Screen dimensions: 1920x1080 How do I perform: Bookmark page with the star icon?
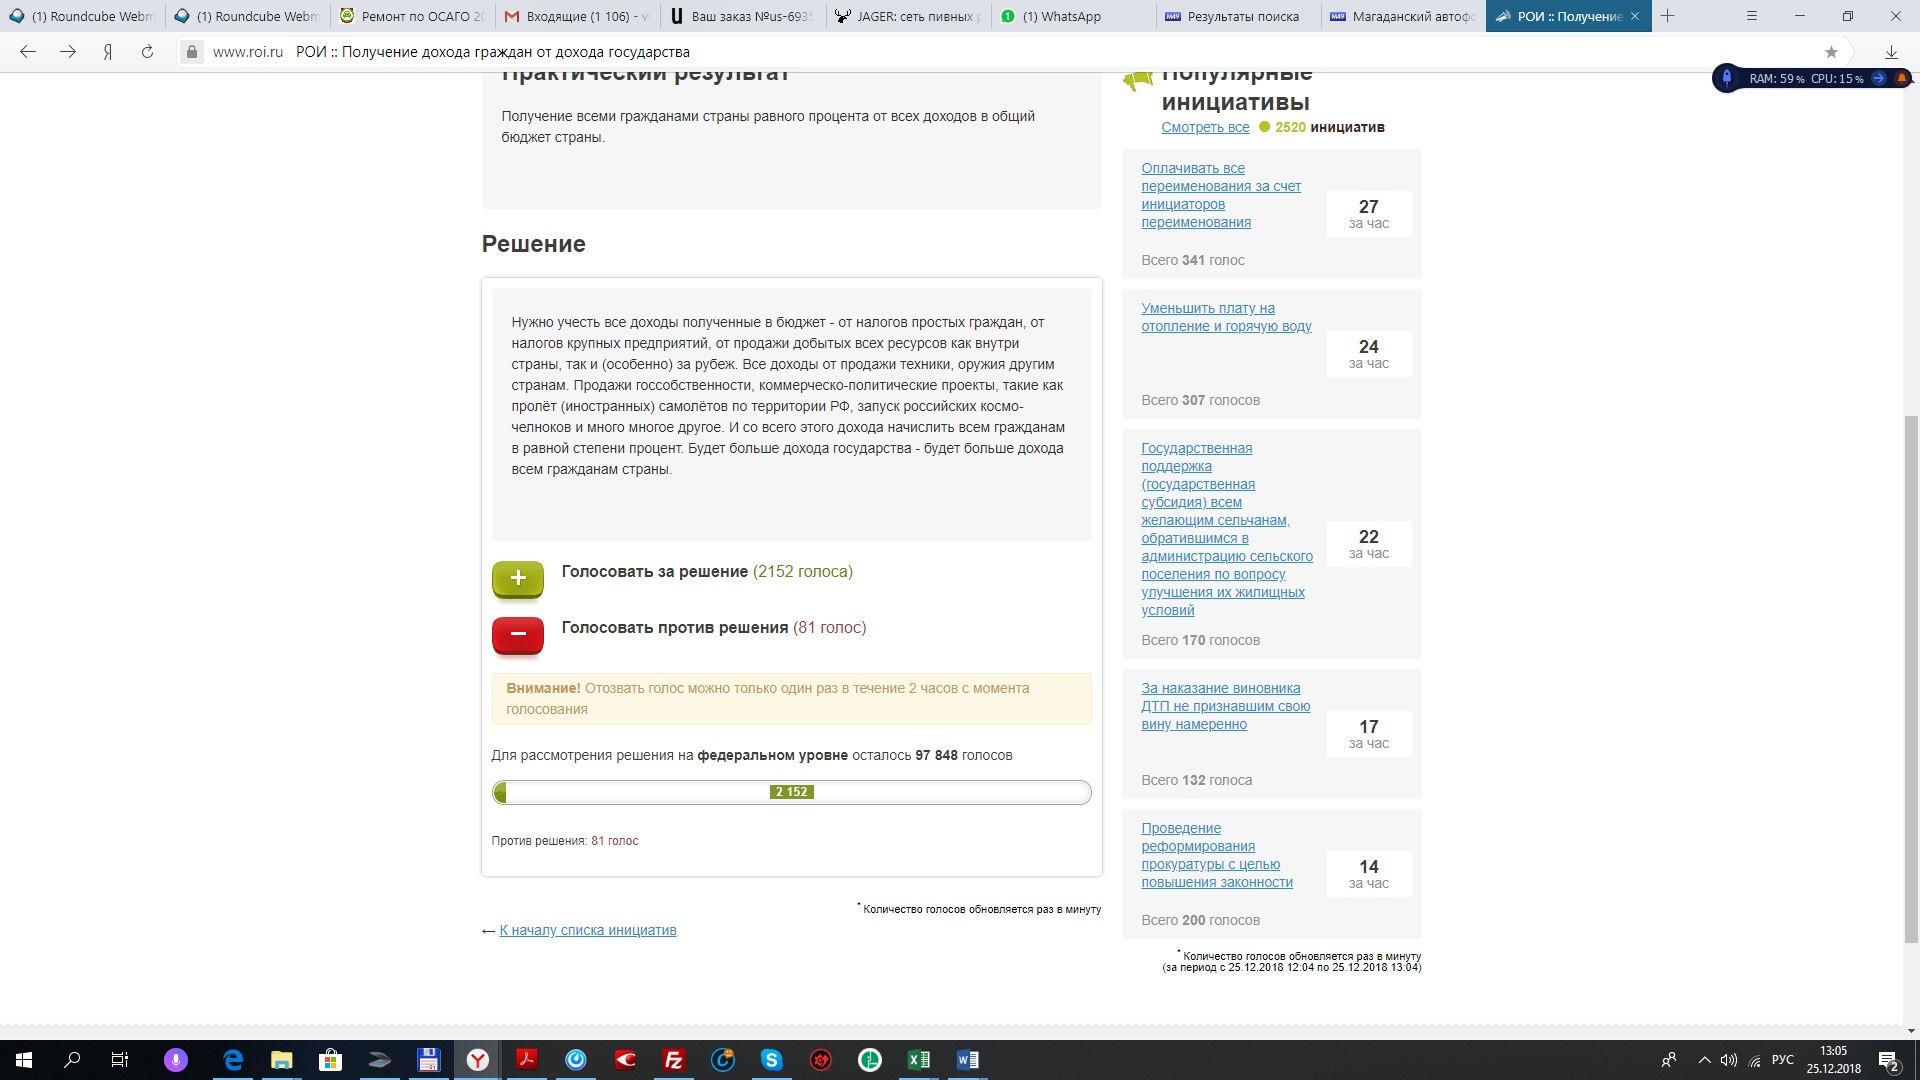1831,52
